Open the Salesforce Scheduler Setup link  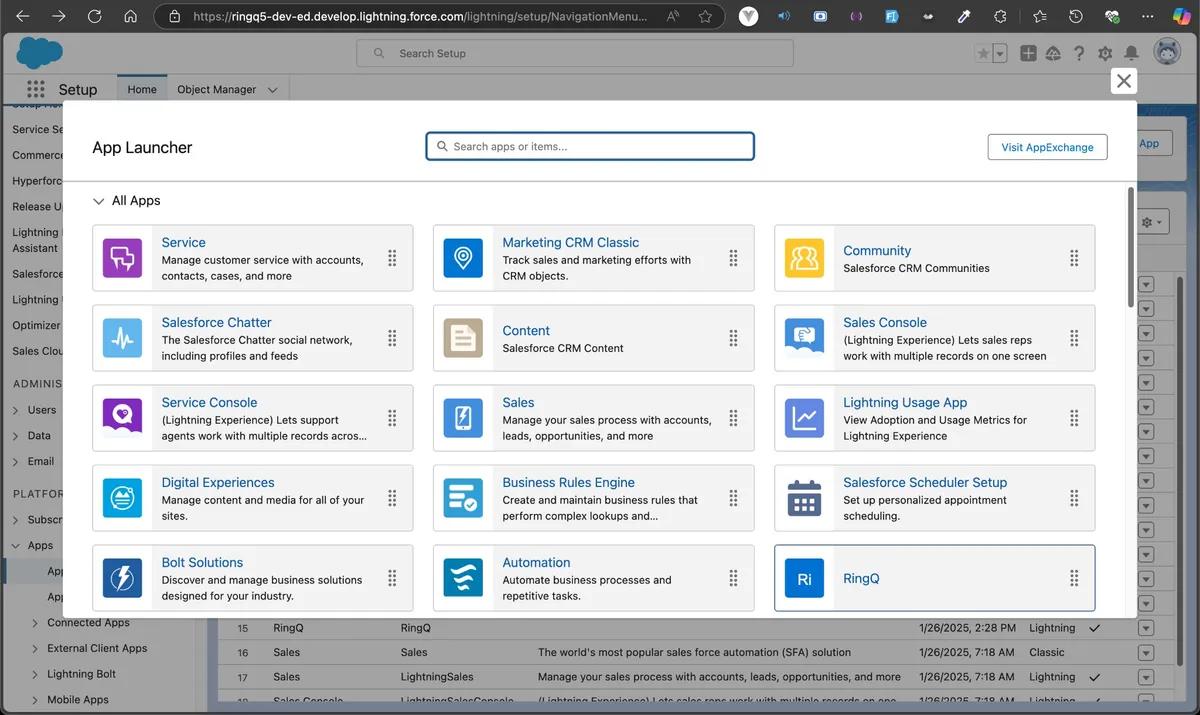tap(925, 482)
